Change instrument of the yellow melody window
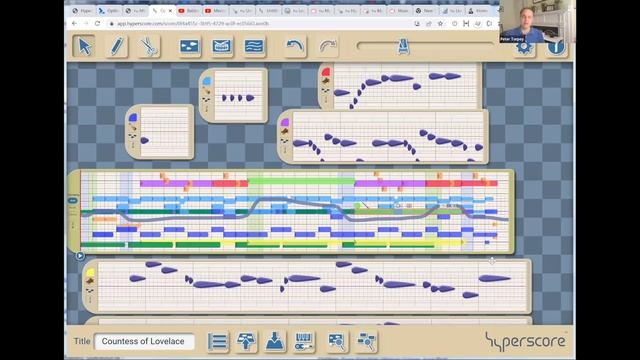Image resolution: width=640 pixels, height=360 pixels. pyautogui.click(x=90, y=281)
